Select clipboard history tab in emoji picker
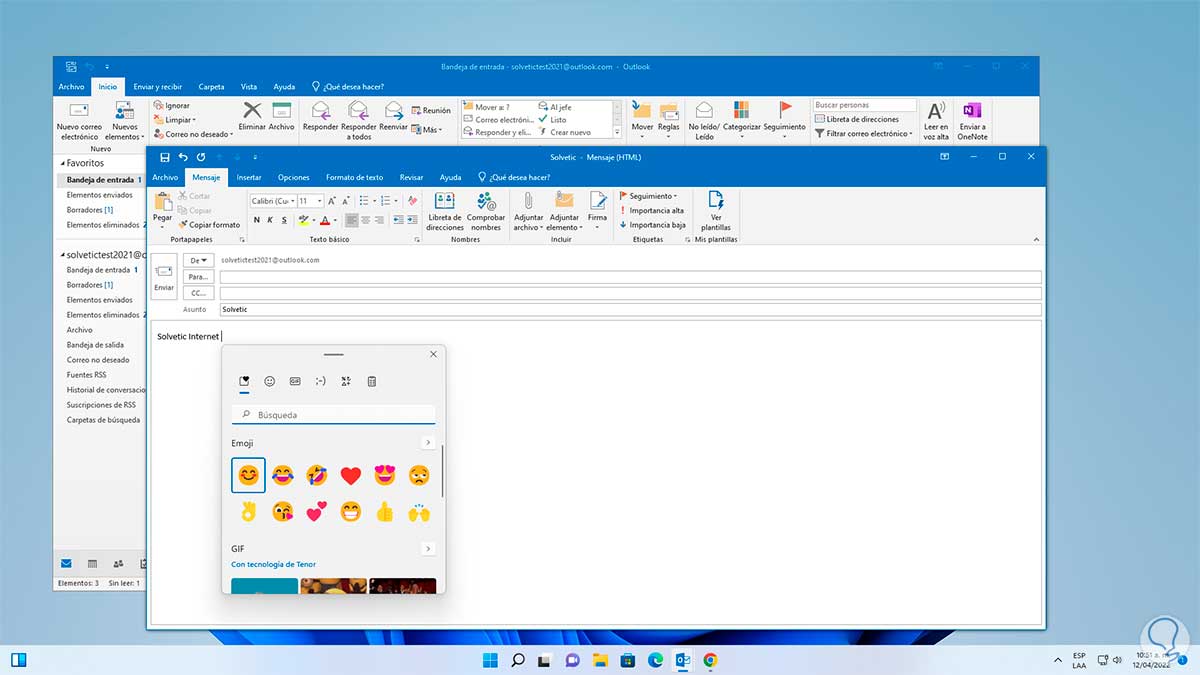Image resolution: width=1200 pixels, height=675 pixels. pos(371,381)
